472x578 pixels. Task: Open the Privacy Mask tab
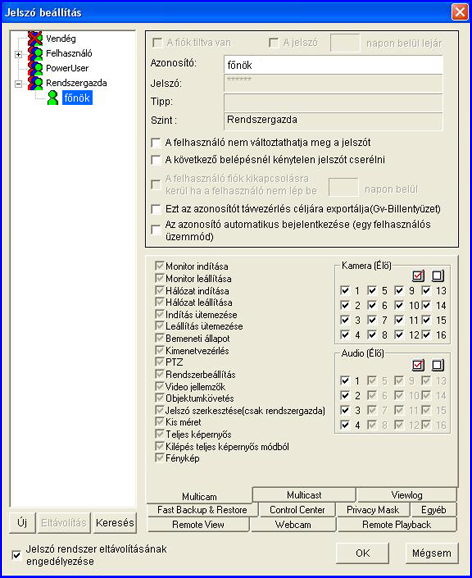pos(373,510)
